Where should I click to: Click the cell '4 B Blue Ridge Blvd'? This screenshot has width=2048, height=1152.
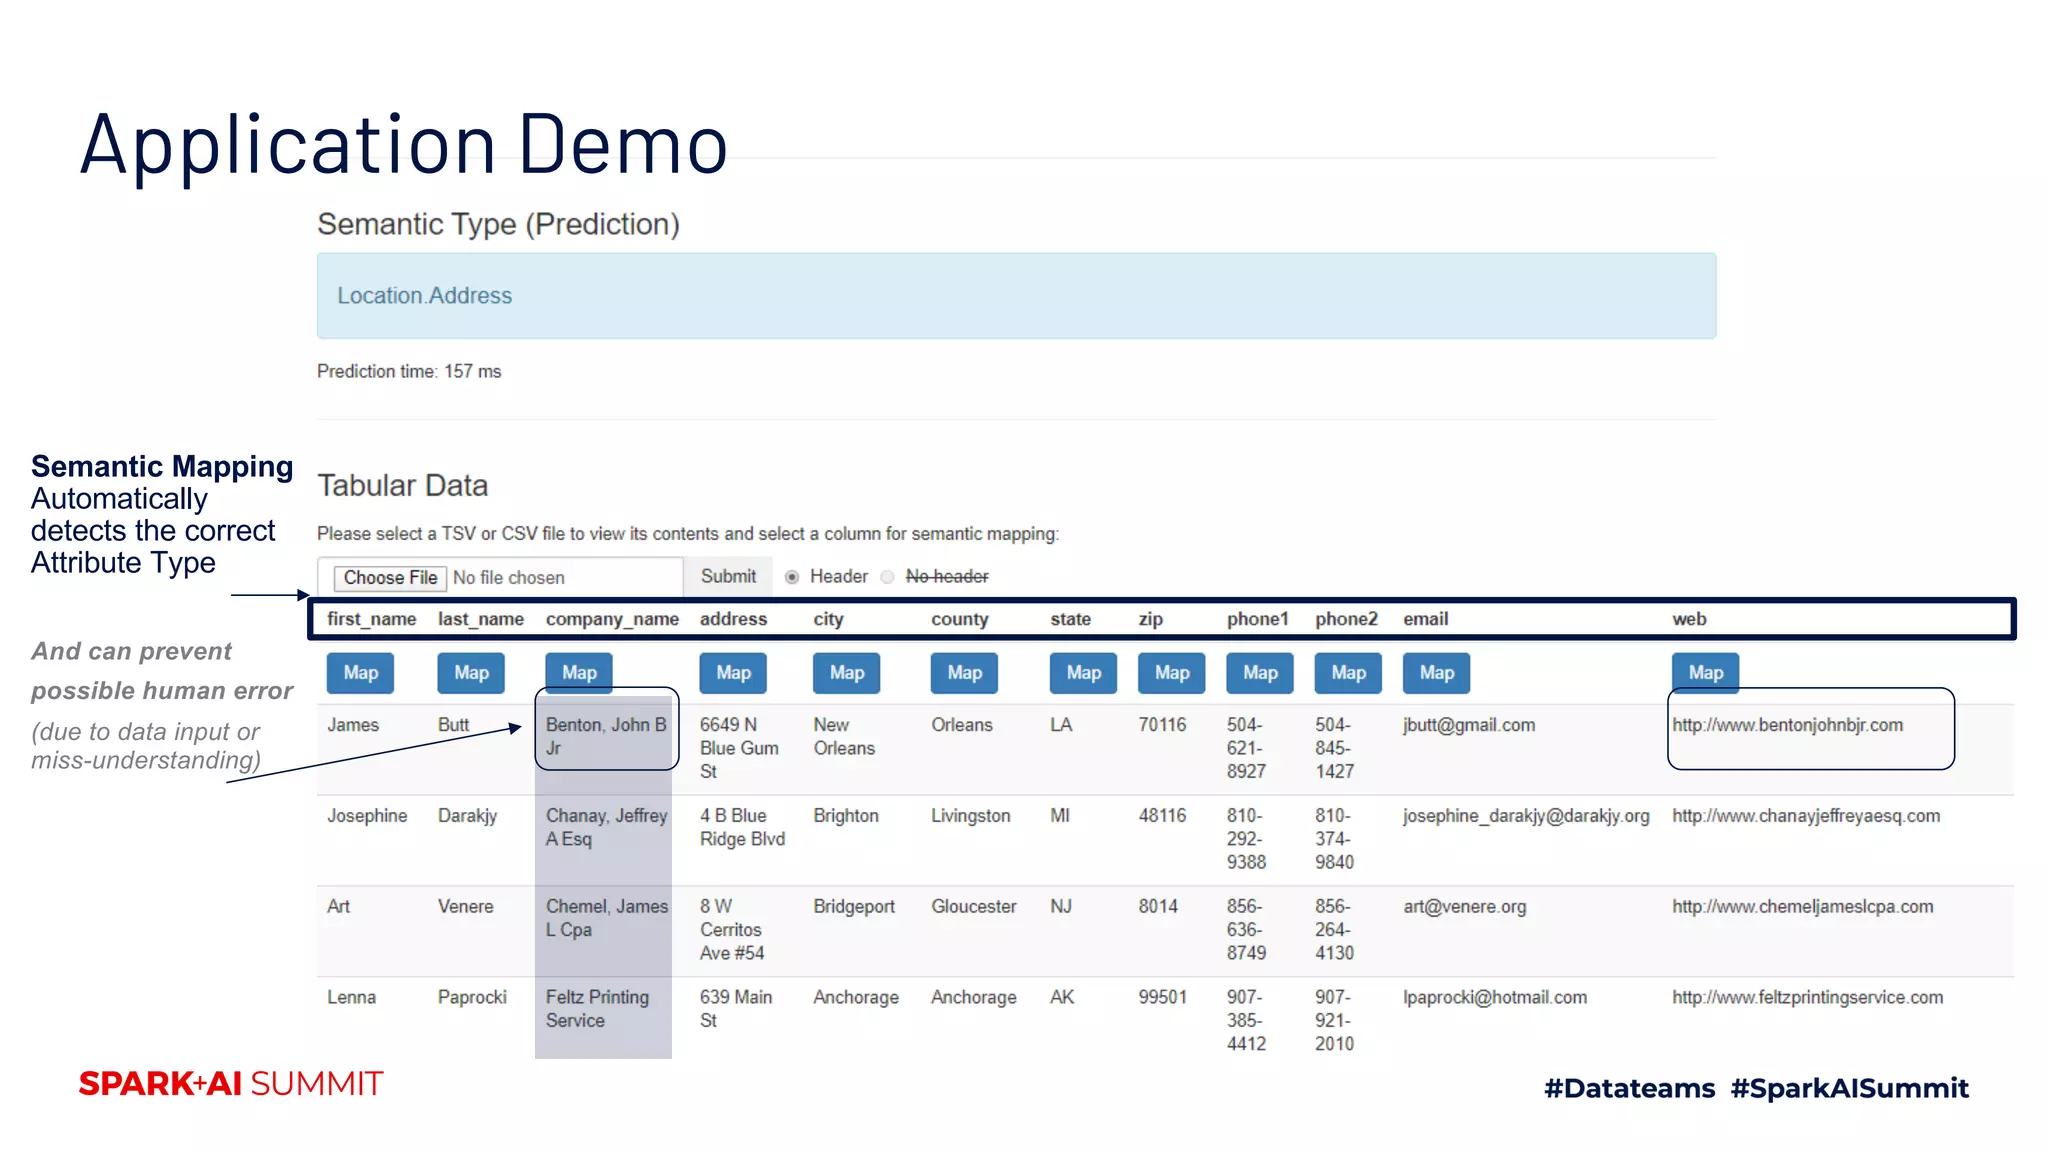click(x=742, y=827)
